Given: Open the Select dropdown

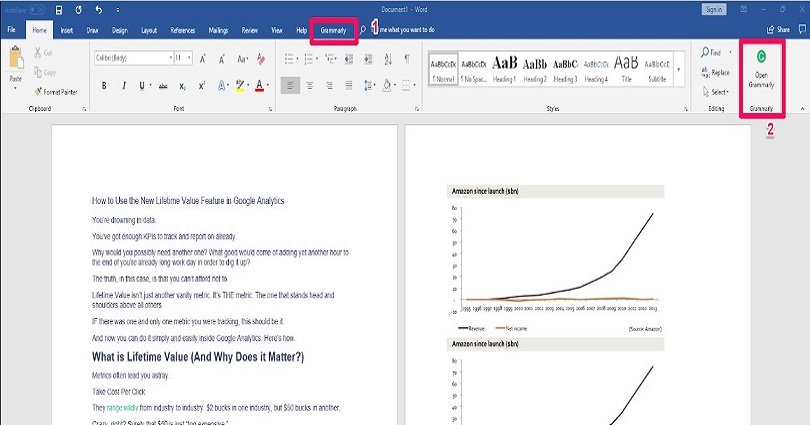Looking at the screenshot, I should pyautogui.click(x=715, y=92).
